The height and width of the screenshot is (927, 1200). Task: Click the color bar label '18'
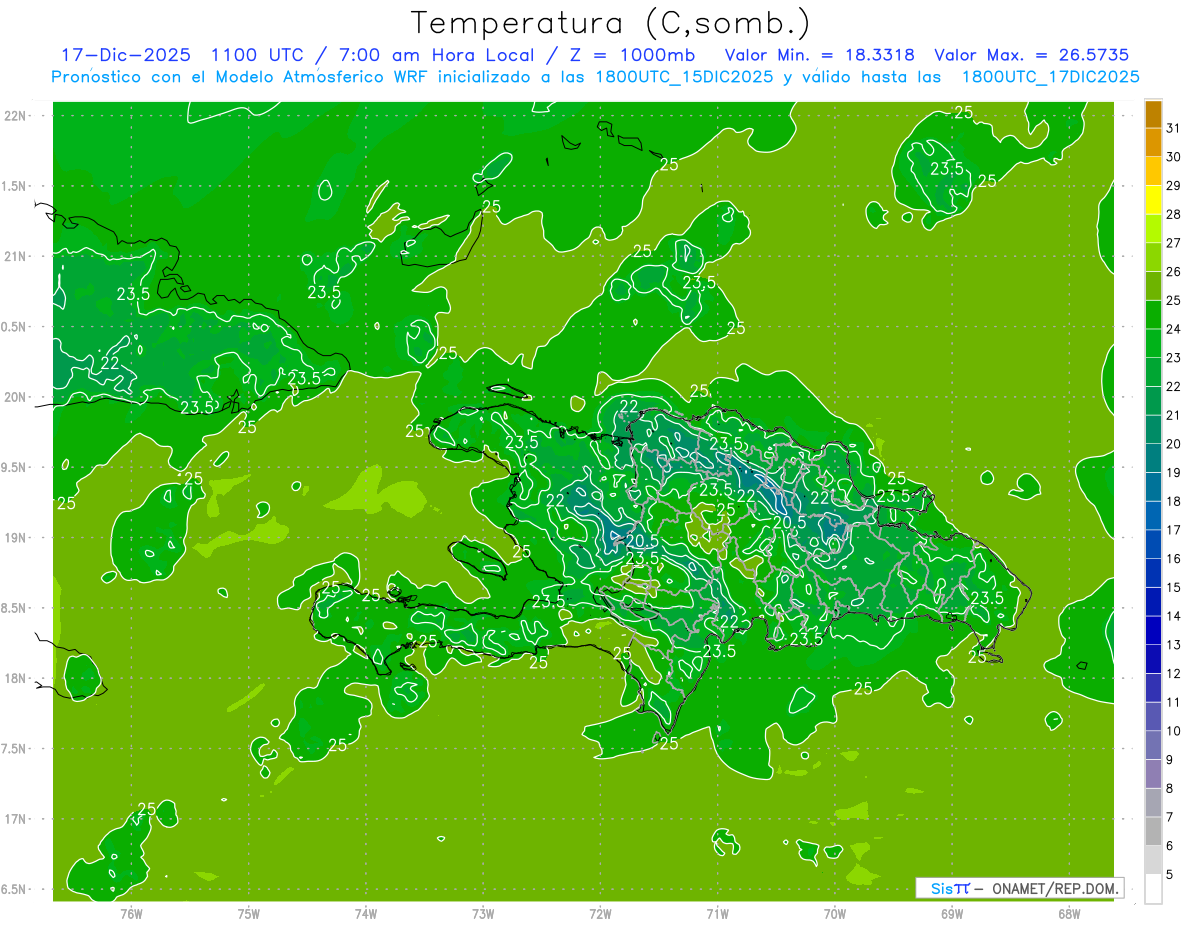coord(1174,502)
